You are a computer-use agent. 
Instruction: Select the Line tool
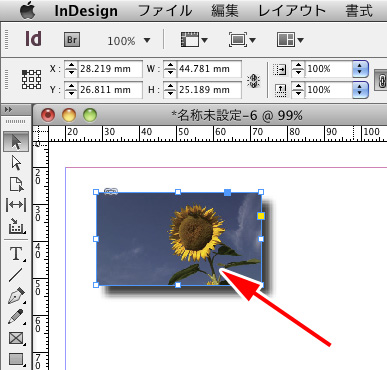pyautogui.click(x=16, y=275)
